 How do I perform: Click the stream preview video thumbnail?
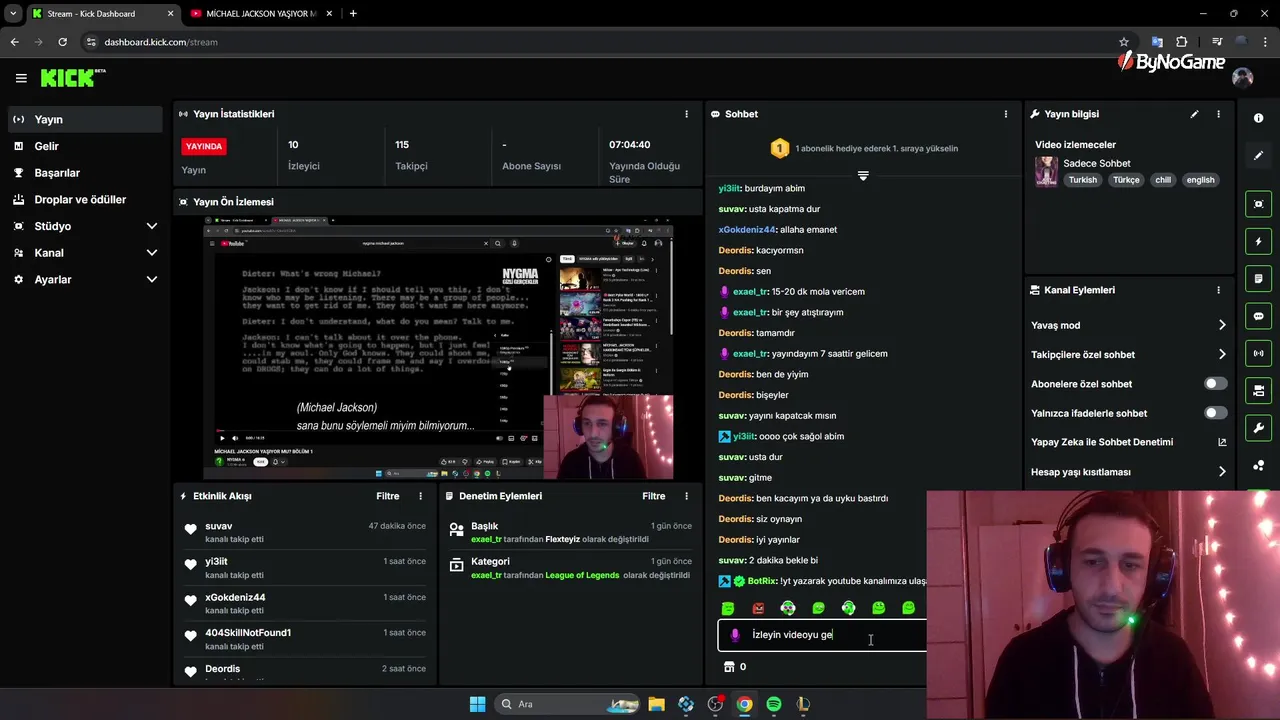point(438,347)
